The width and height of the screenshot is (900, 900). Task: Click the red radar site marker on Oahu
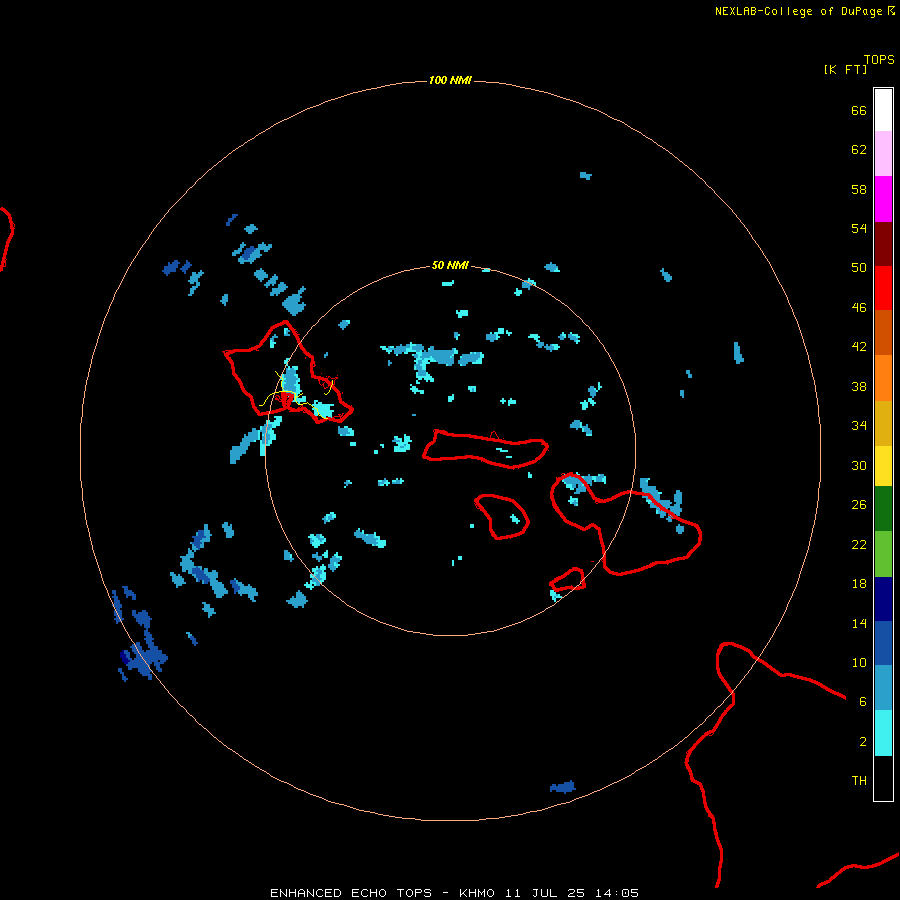286,398
